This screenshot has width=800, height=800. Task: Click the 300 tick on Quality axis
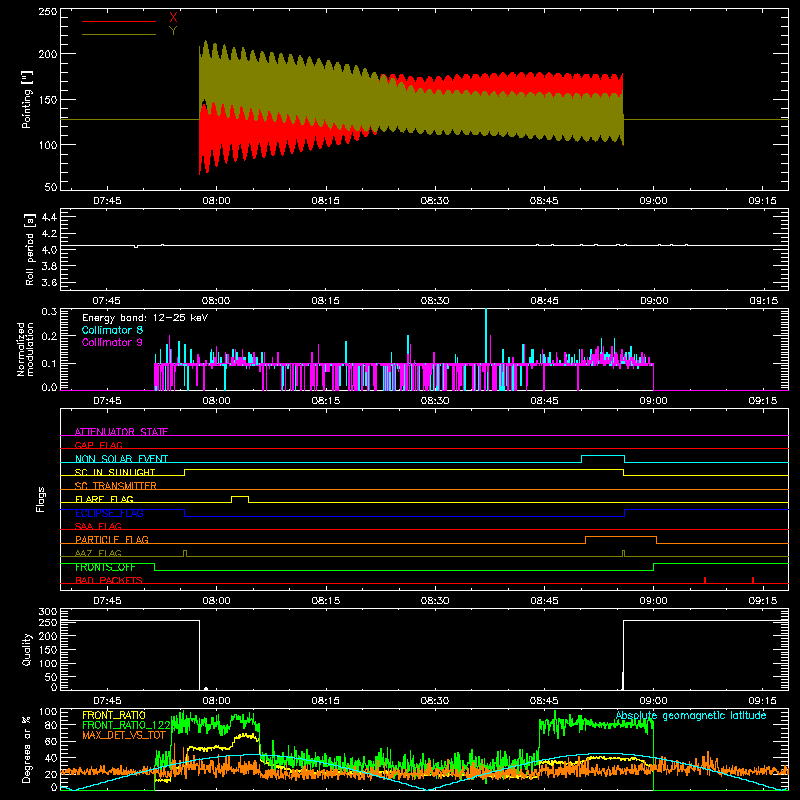coord(48,612)
